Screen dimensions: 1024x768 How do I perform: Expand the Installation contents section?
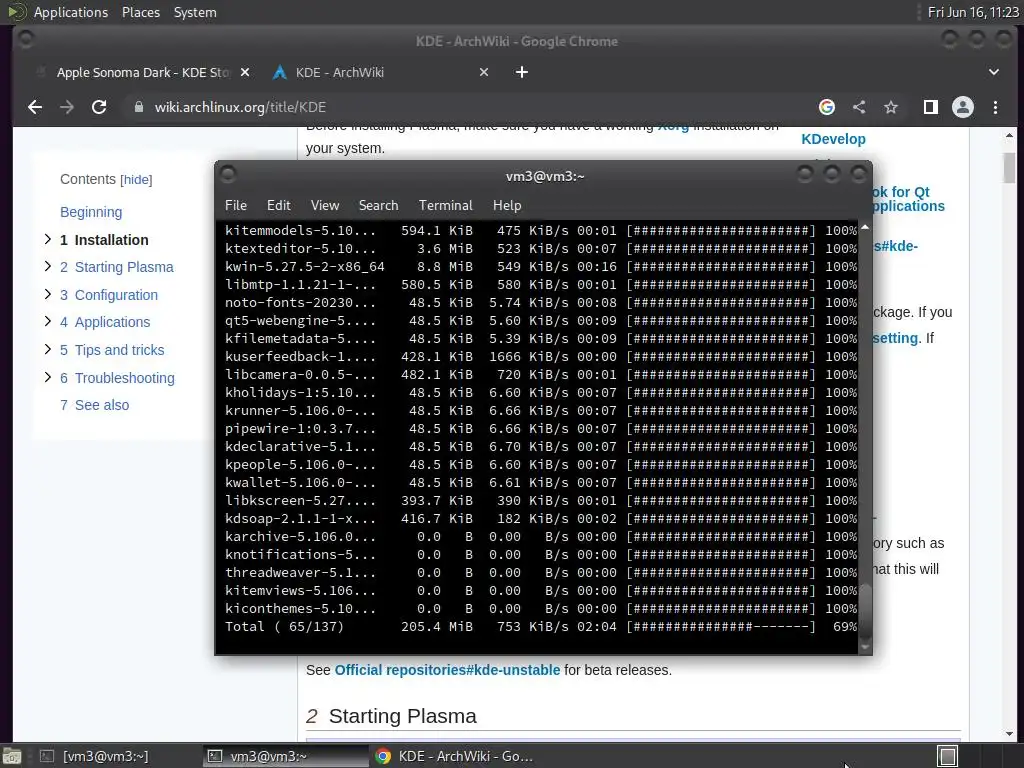48,239
